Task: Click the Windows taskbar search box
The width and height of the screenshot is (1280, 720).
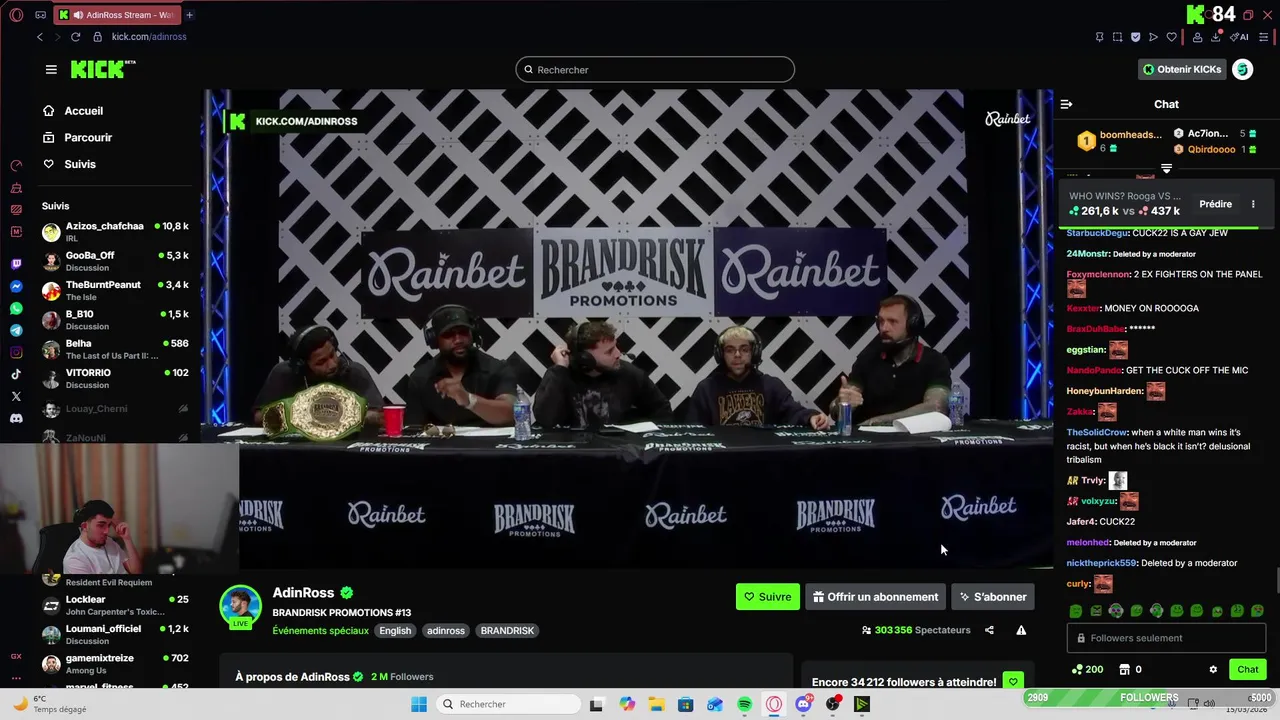Action: point(509,704)
